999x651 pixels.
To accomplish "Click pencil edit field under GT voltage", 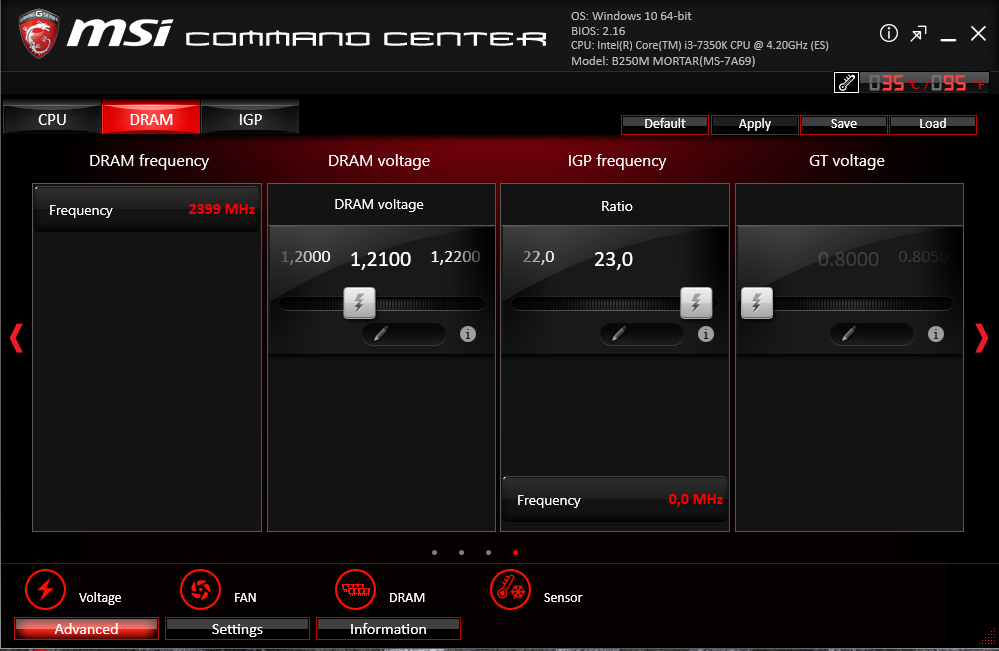I will [x=872, y=334].
